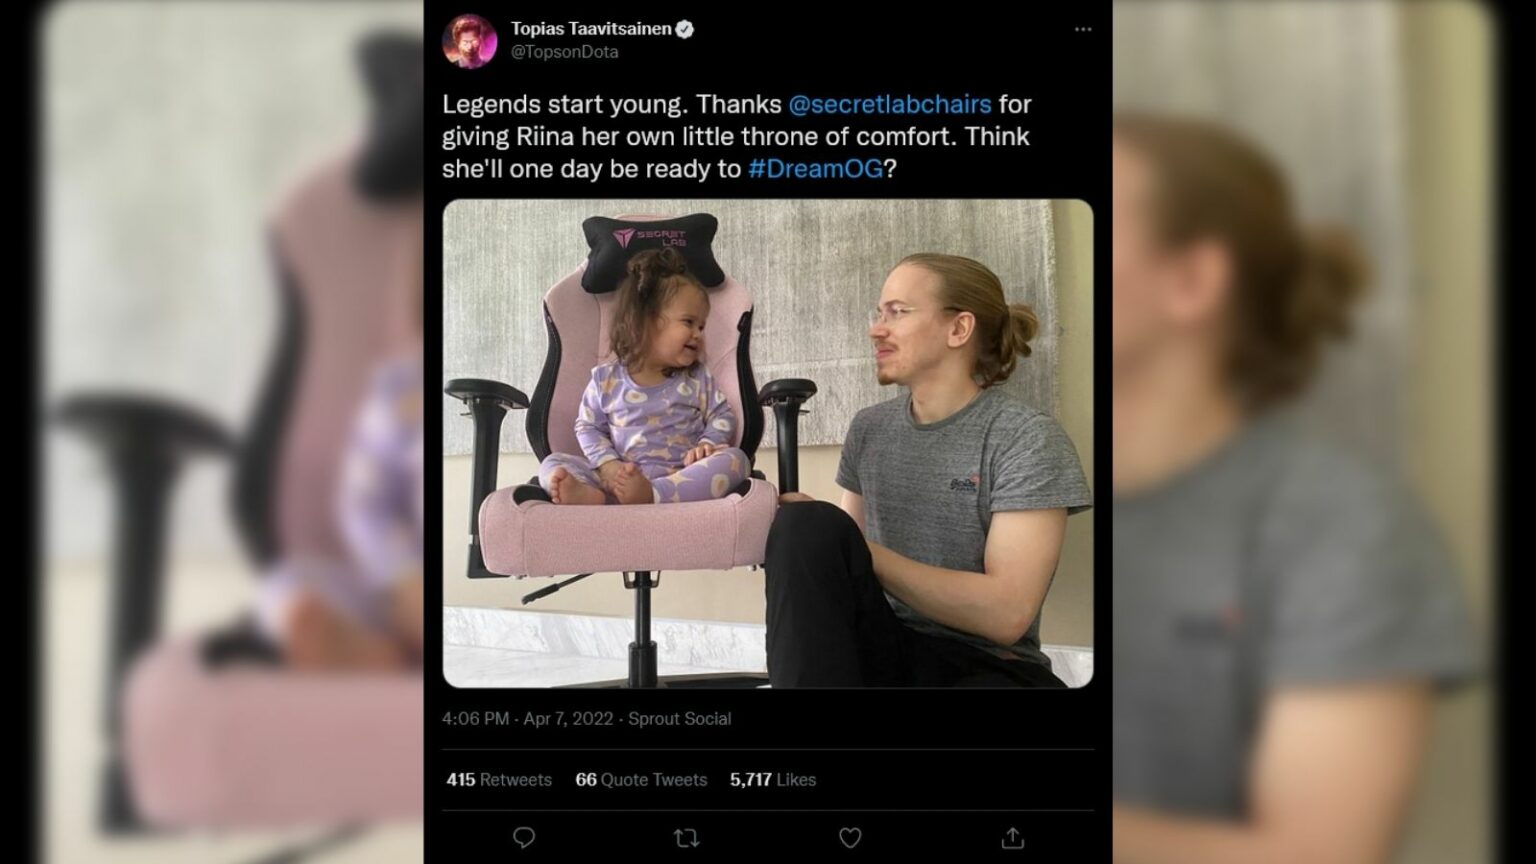This screenshot has width=1536, height=864.
Task: Like the tweet with heart icon
Action: (850, 838)
